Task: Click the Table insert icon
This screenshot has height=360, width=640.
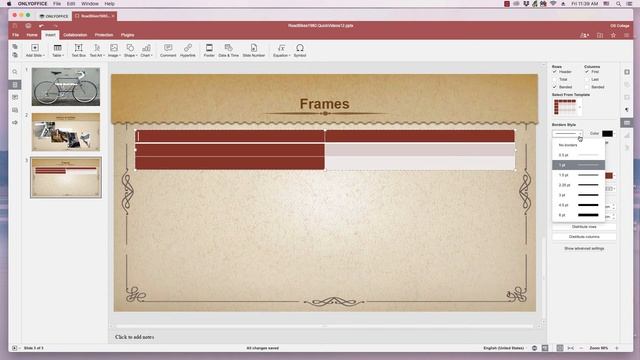Action: pyautogui.click(x=58, y=48)
